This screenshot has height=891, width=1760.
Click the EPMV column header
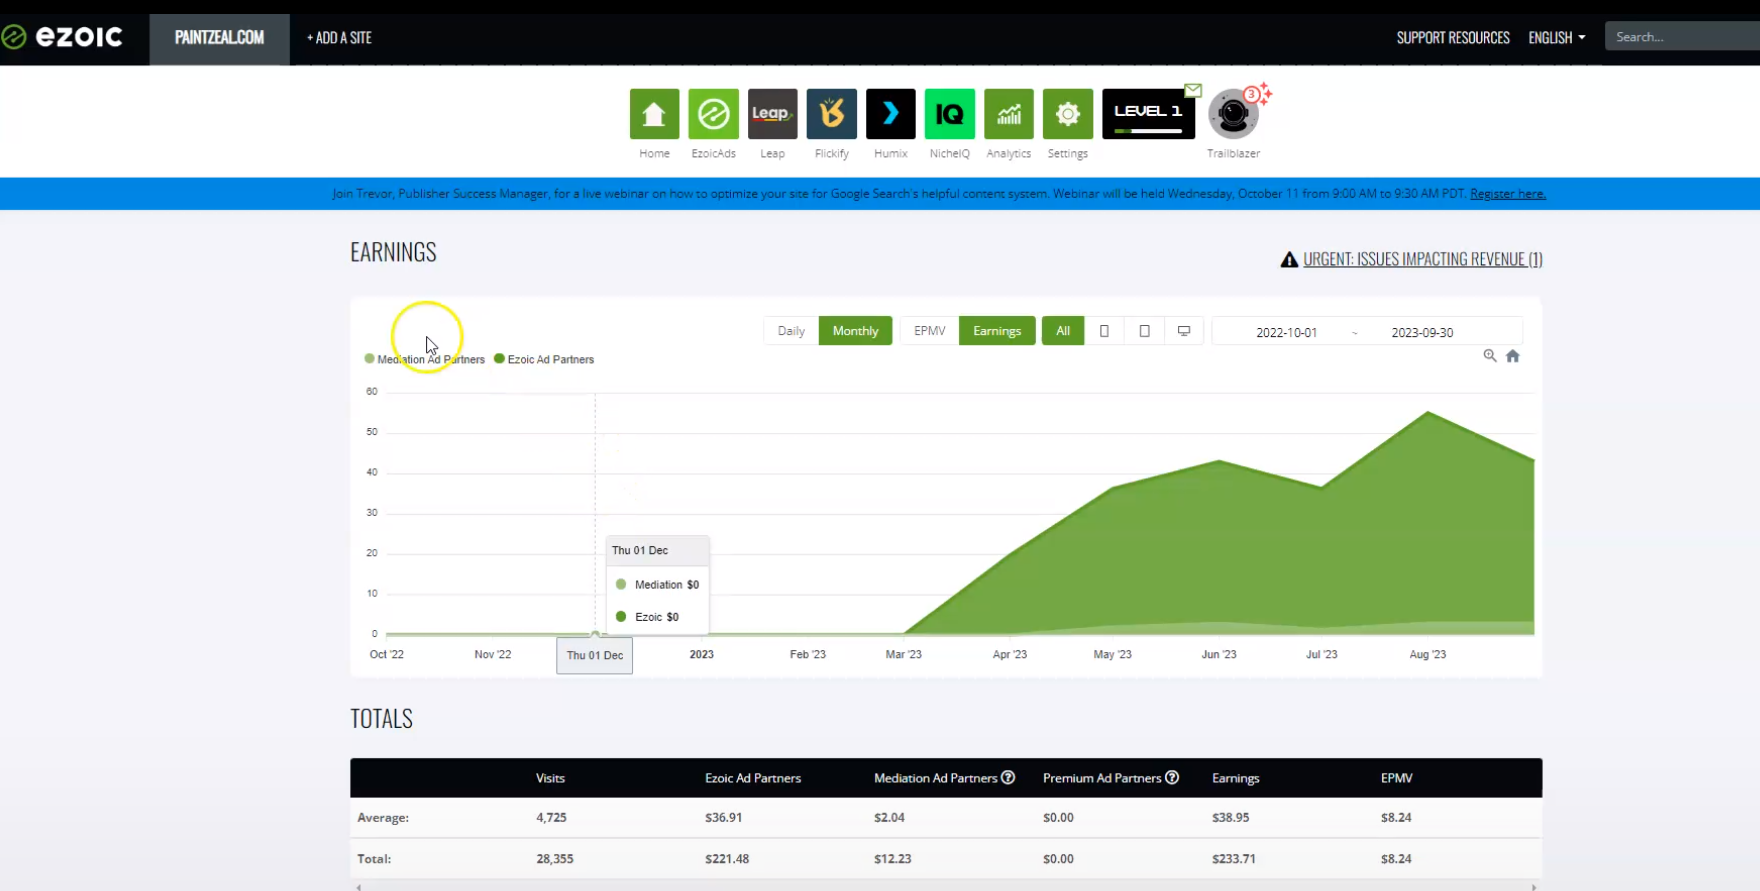coord(1396,778)
